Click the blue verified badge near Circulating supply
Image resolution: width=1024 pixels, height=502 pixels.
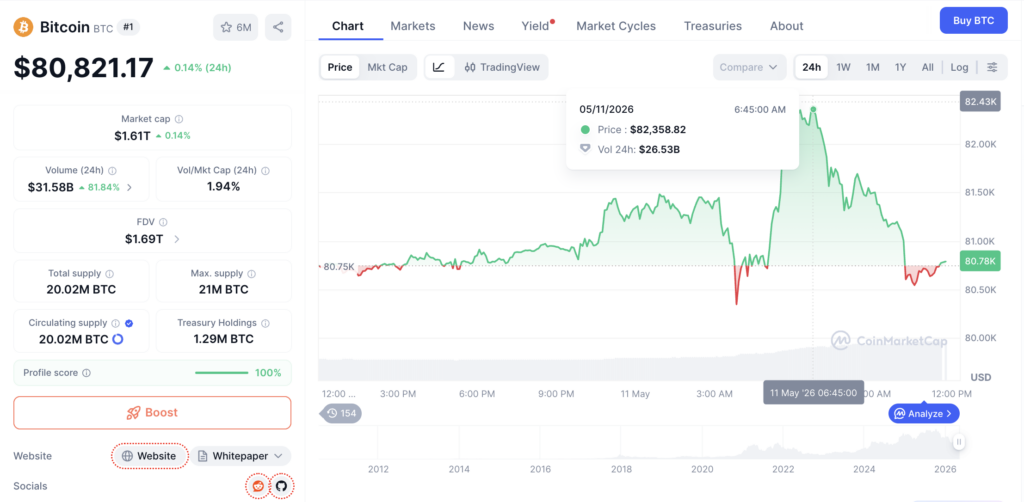(x=129, y=323)
